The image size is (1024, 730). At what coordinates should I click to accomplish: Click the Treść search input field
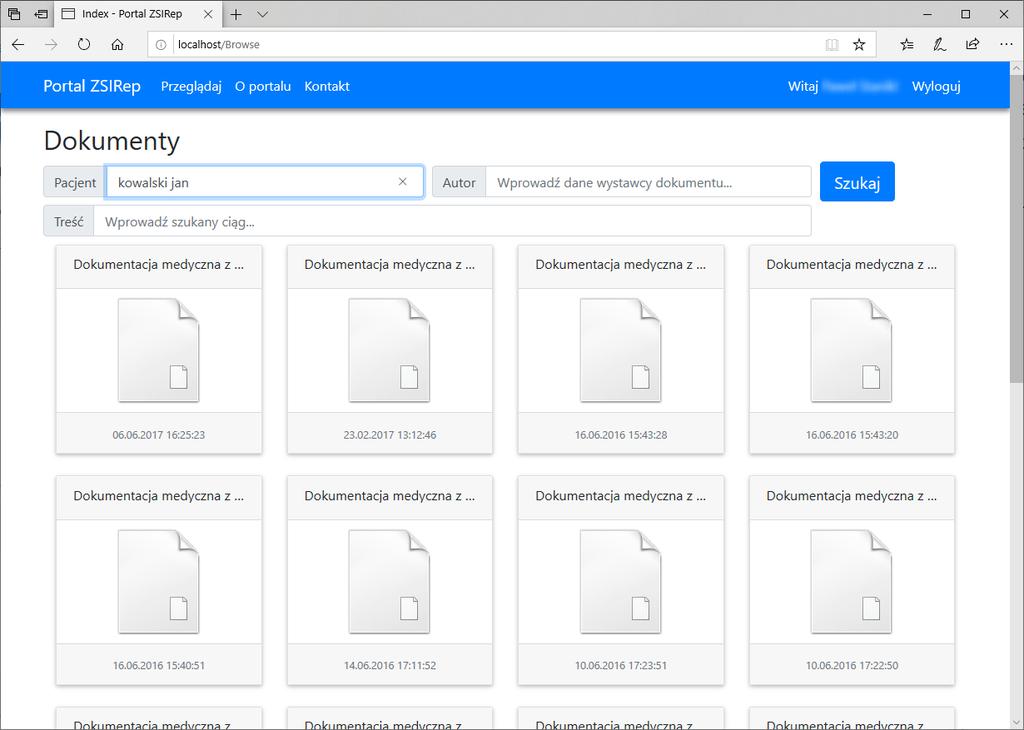453,221
